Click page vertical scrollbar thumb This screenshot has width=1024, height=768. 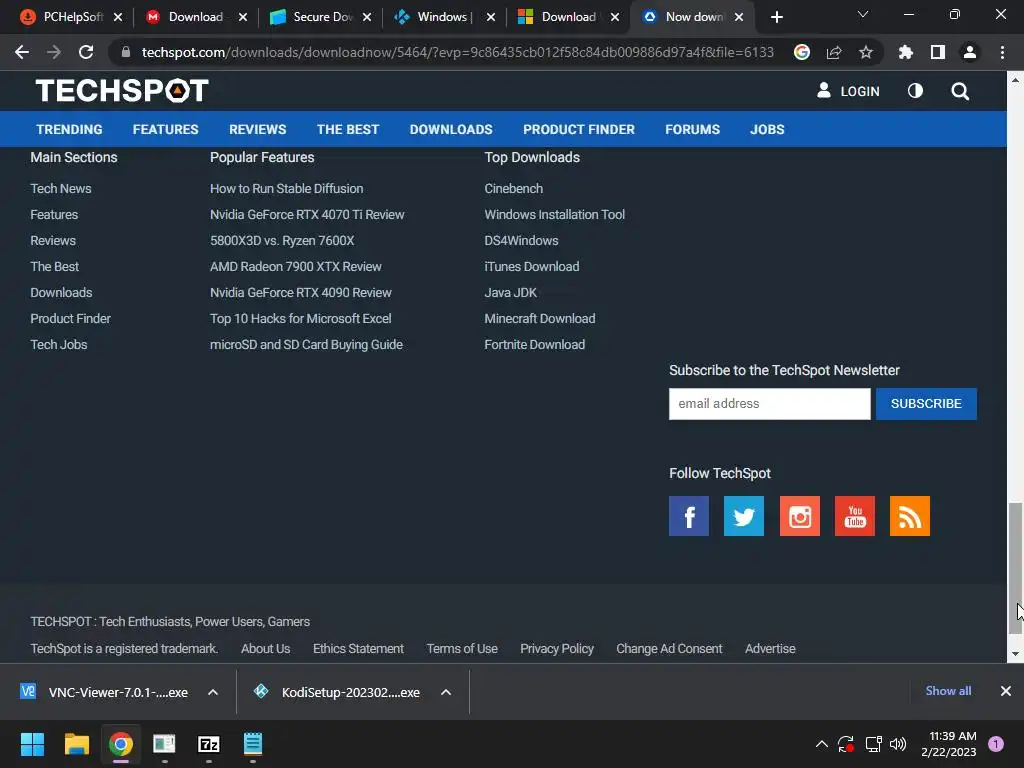(1015, 568)
